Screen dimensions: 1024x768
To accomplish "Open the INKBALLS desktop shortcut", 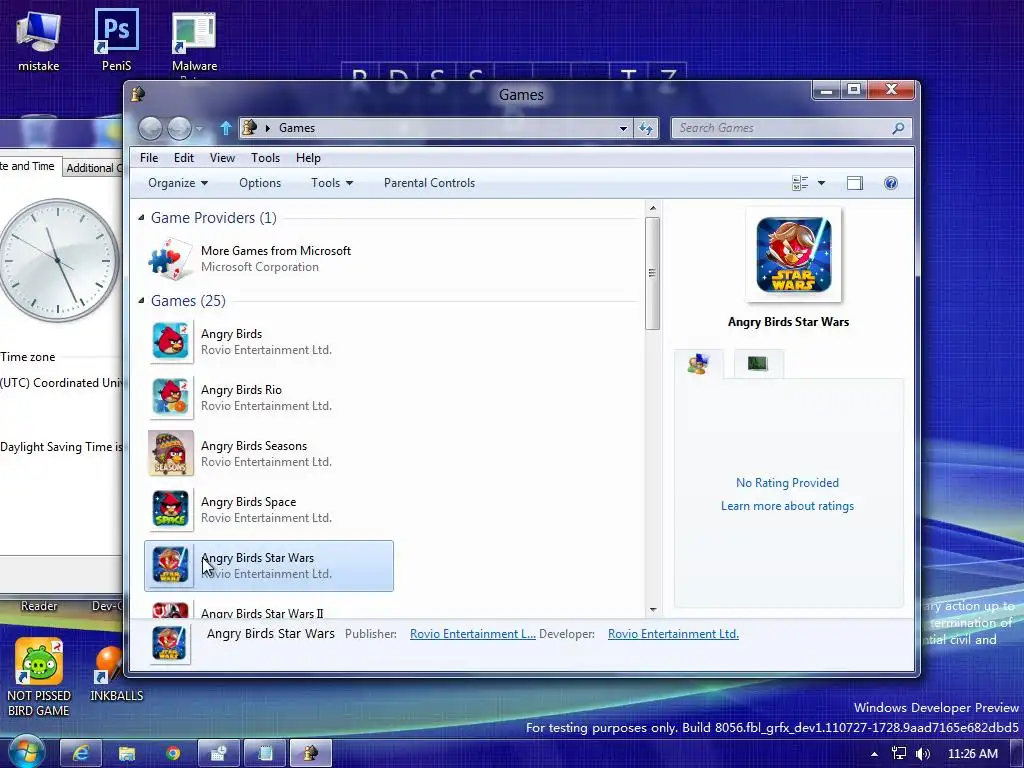I will click(116, 675).
